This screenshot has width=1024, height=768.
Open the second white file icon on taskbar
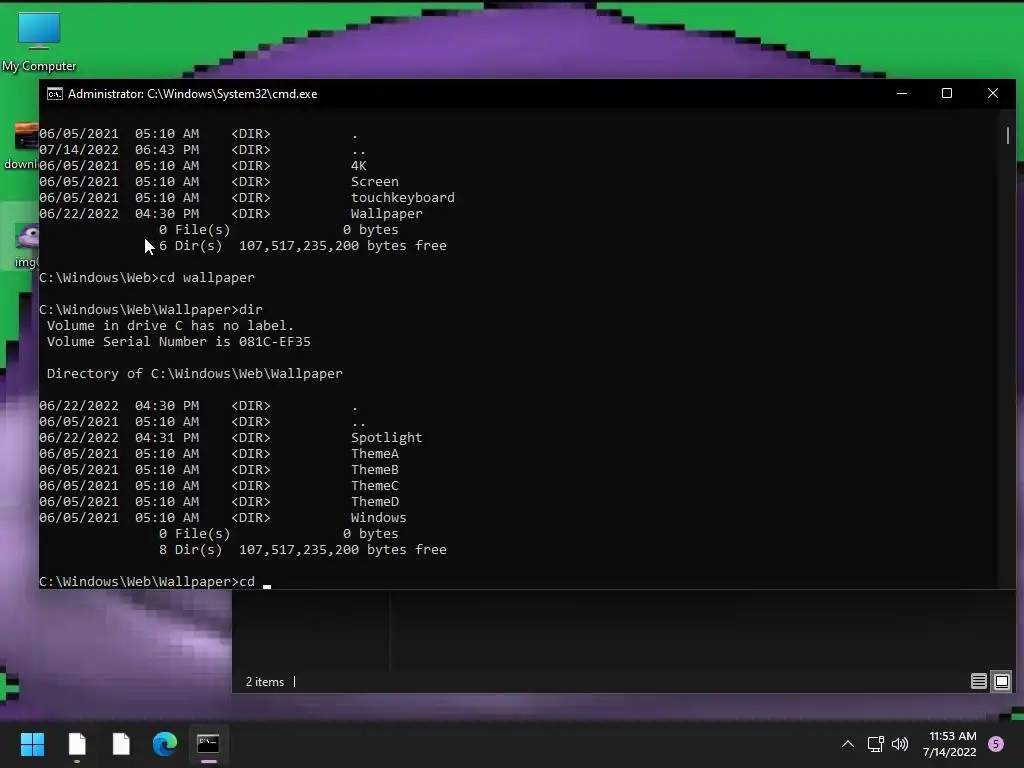point(121,744)
